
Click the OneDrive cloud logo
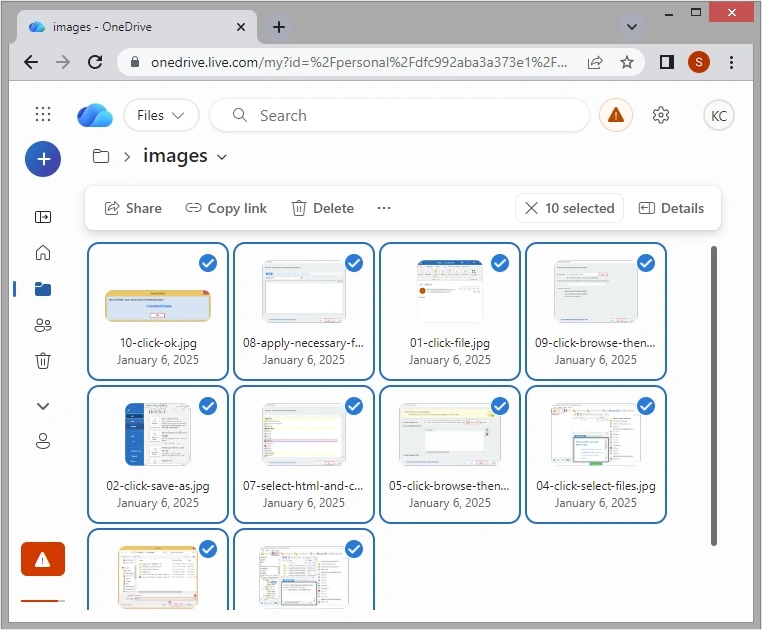(95, 115)
